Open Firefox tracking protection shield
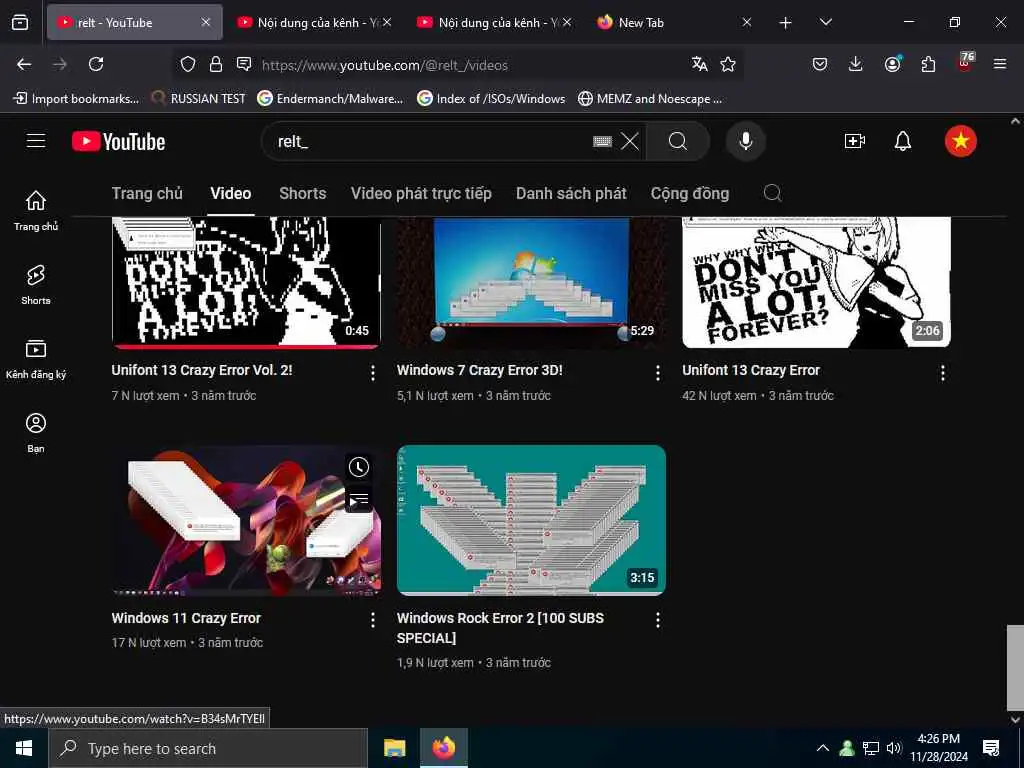Viewport: 1024px width, 768px height. pyautogui.click(x=188, y=64)
